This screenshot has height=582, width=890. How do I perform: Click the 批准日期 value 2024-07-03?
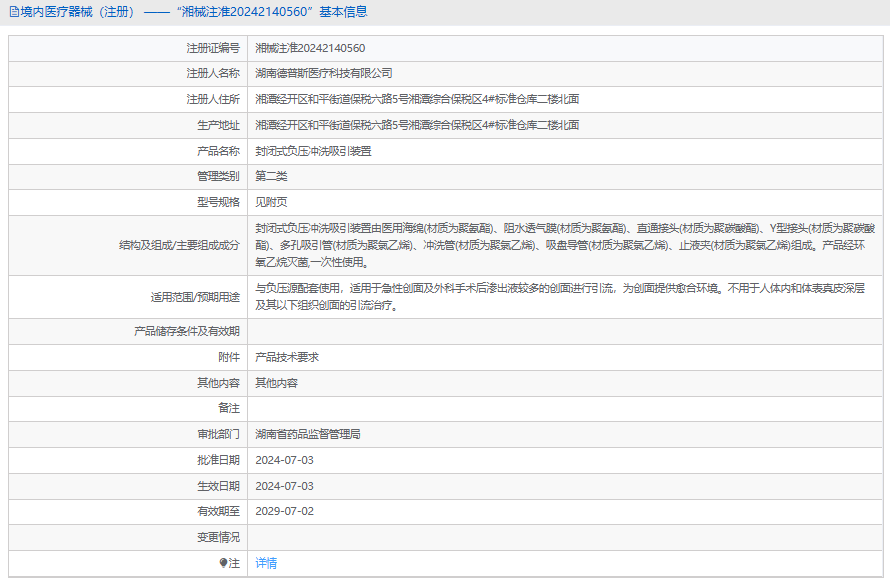click(284, 460)
